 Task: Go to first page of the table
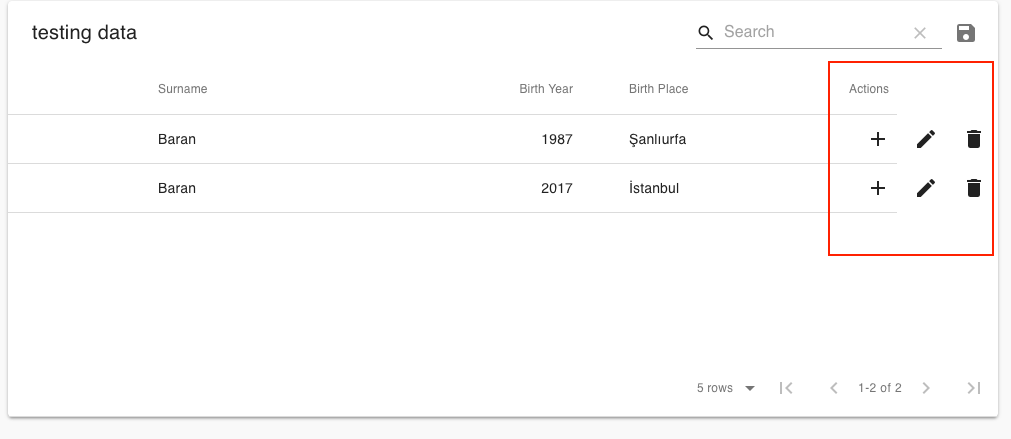coord(786,388)
